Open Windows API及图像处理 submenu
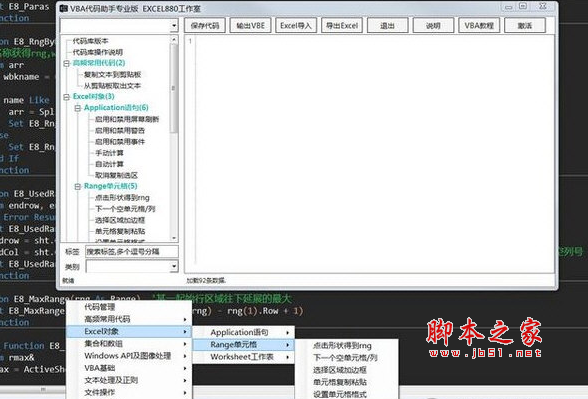Image resolution: width=588 pixels, height=399 pixels. tap(129, 356)
